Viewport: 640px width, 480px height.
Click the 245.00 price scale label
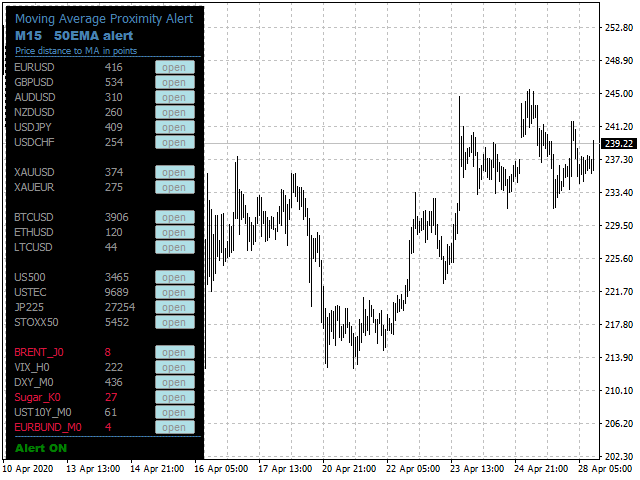click(x=619, y=94)
